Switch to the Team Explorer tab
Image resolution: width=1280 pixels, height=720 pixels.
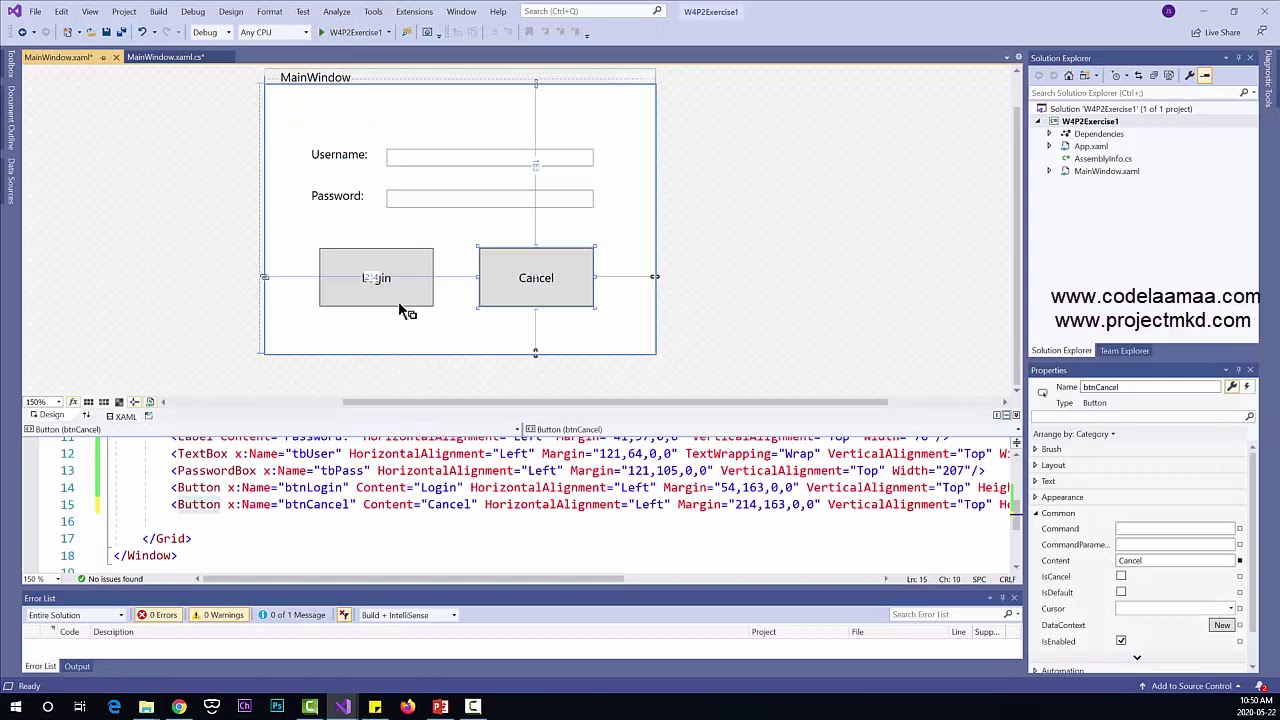[x=1125, y=351]
